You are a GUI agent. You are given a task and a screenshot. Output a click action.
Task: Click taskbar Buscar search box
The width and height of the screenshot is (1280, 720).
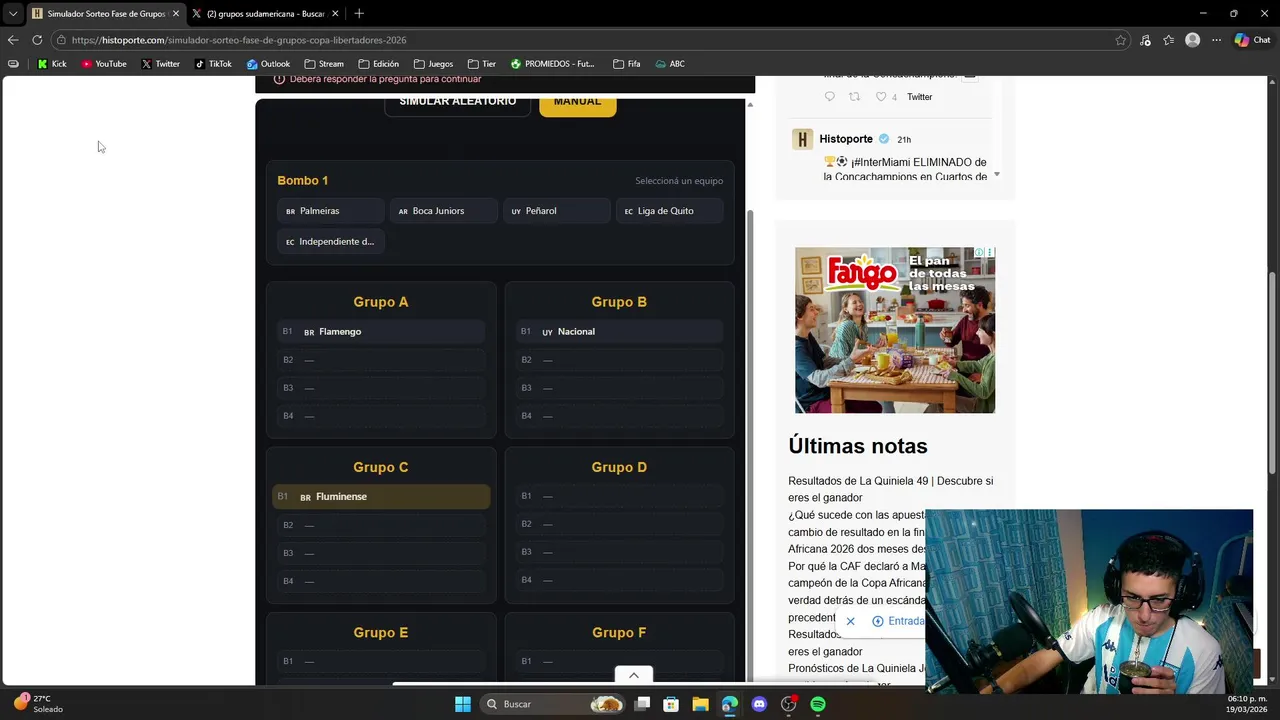[552, 704]
